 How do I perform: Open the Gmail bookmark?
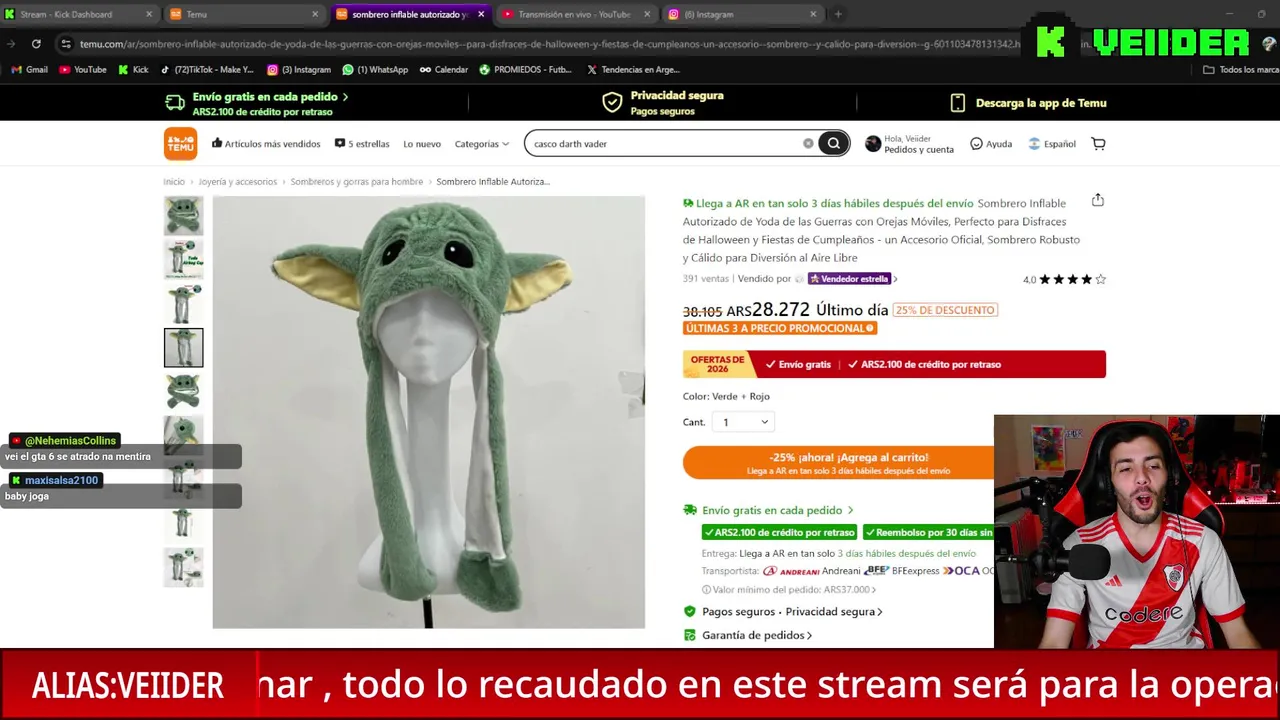(29, 70)
